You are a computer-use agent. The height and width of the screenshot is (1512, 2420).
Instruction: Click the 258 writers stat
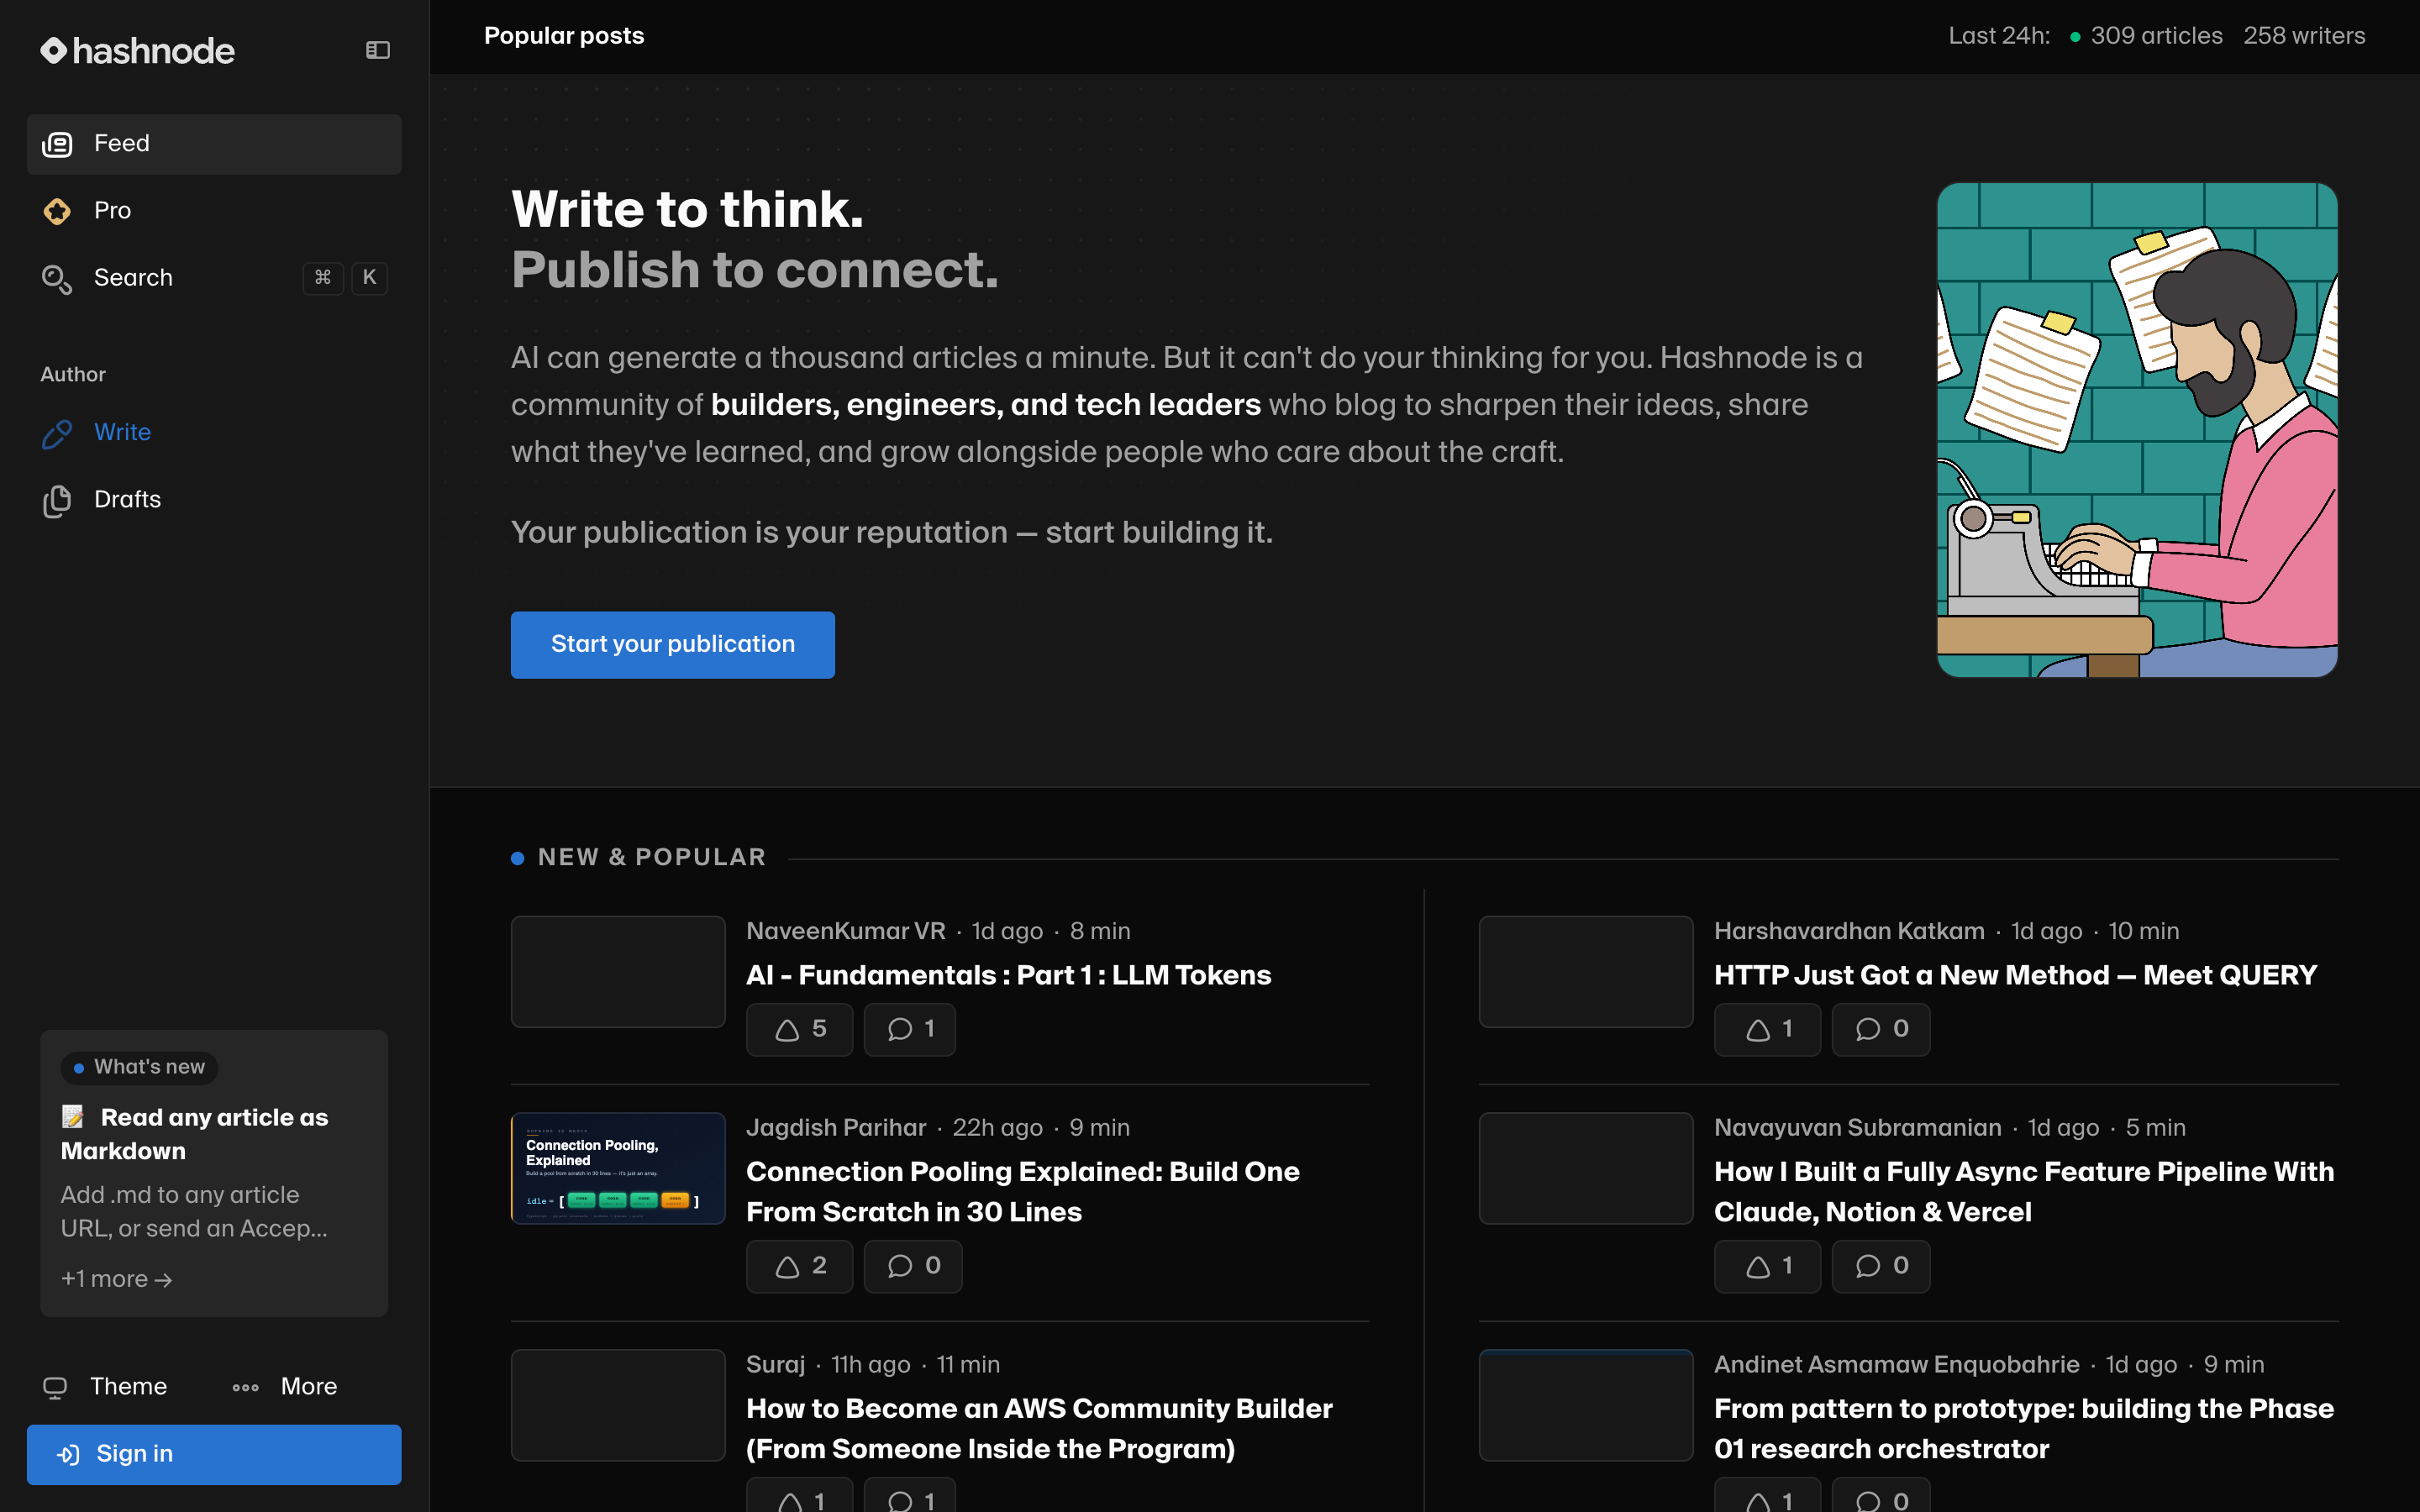pyautogui.click(x=2304, y=36)
